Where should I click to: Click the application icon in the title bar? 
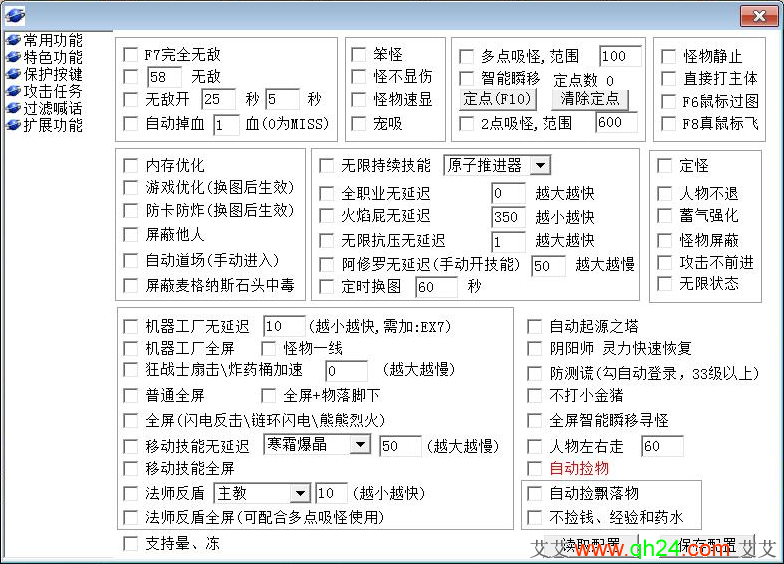coord(14,14)
